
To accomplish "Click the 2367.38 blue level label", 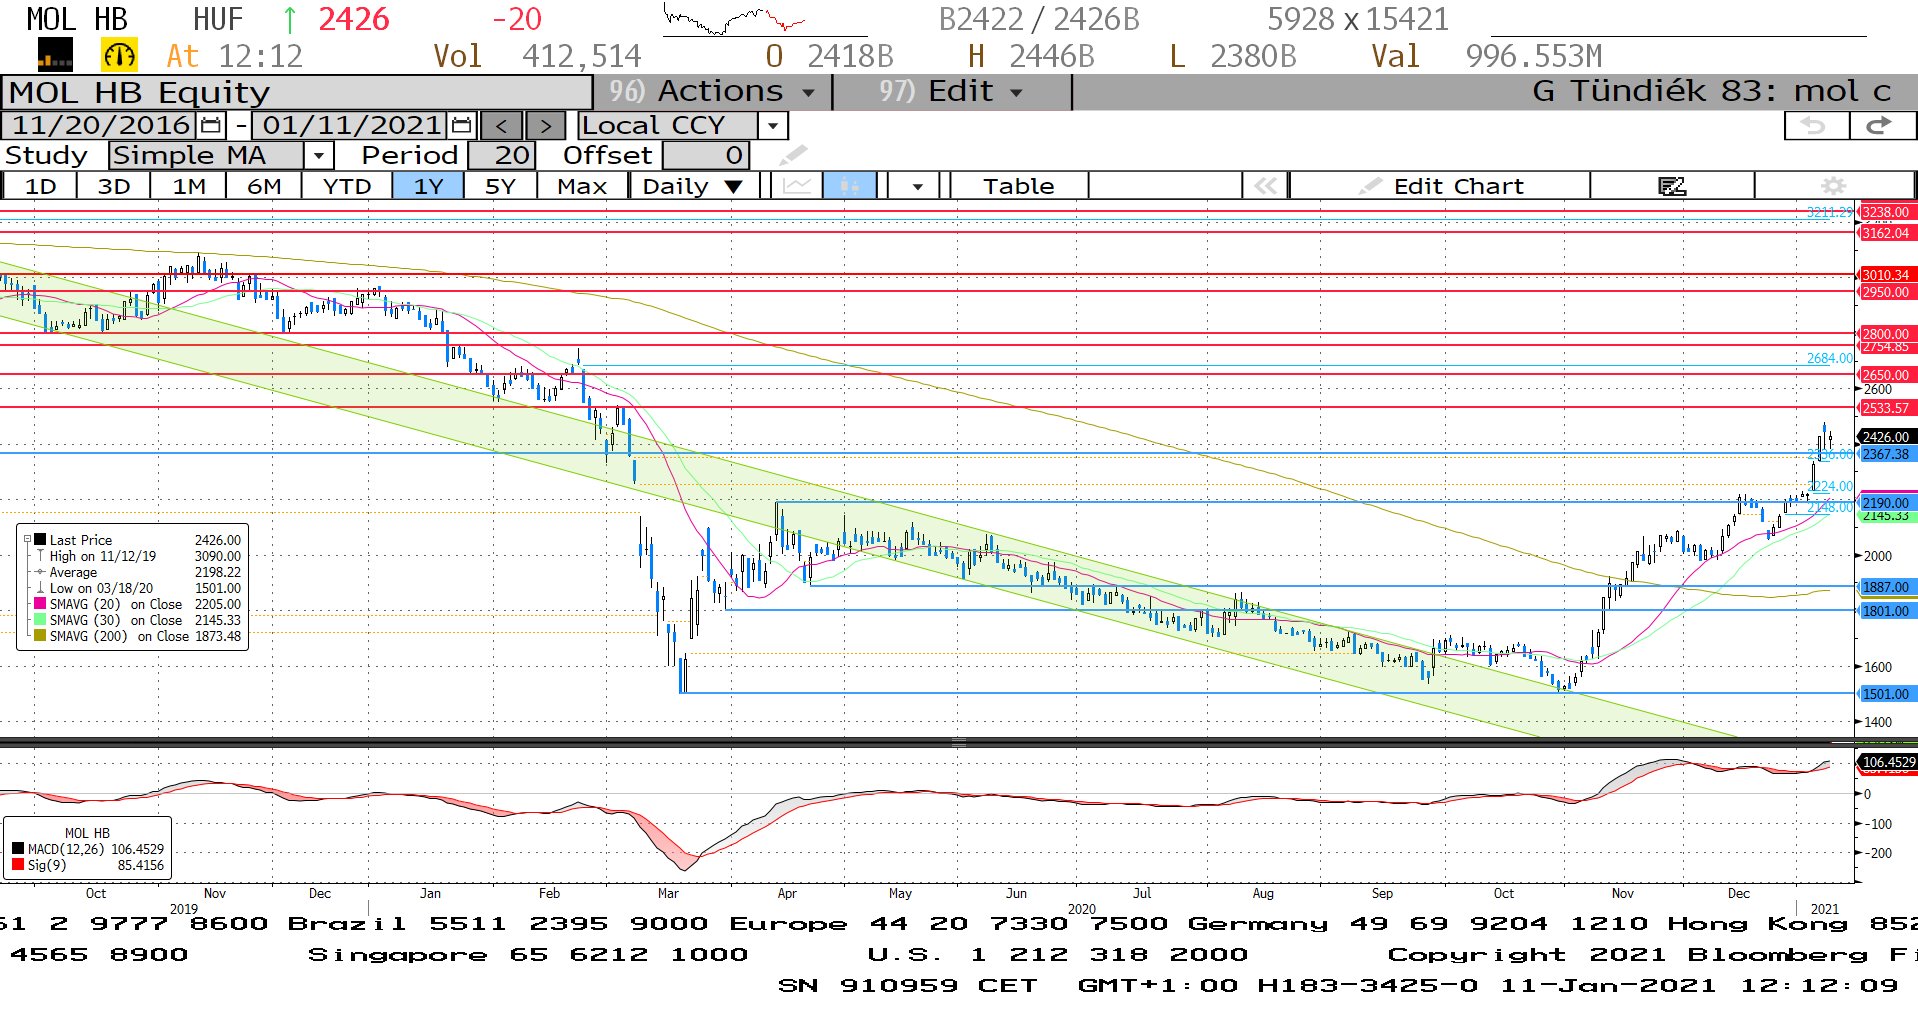I will (x=1886, y=454).
